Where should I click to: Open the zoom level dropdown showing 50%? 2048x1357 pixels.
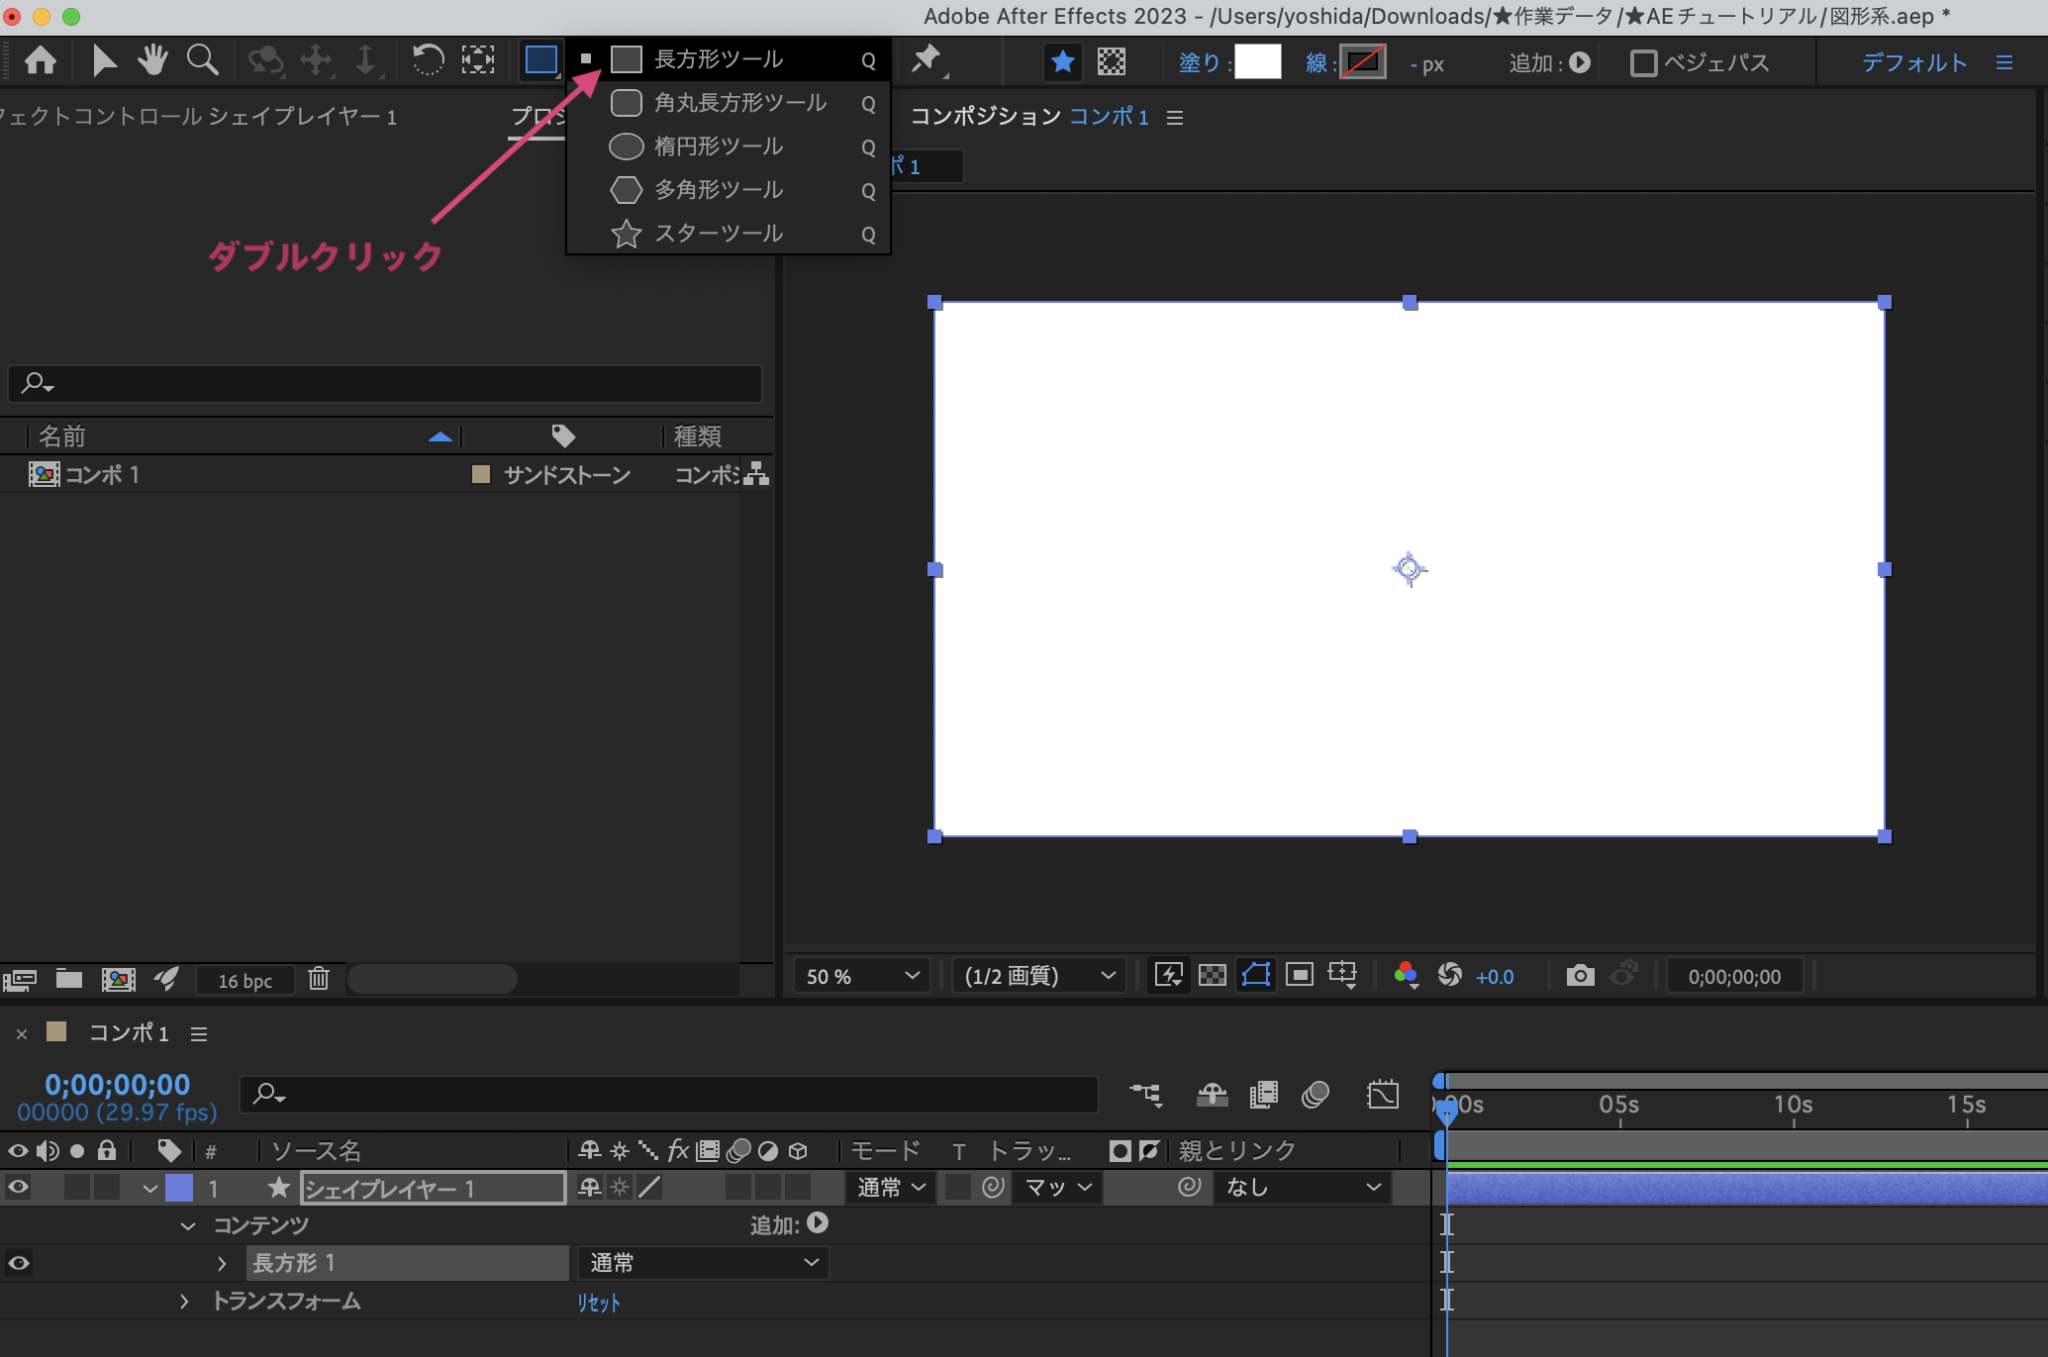click(x=860, y=975)
